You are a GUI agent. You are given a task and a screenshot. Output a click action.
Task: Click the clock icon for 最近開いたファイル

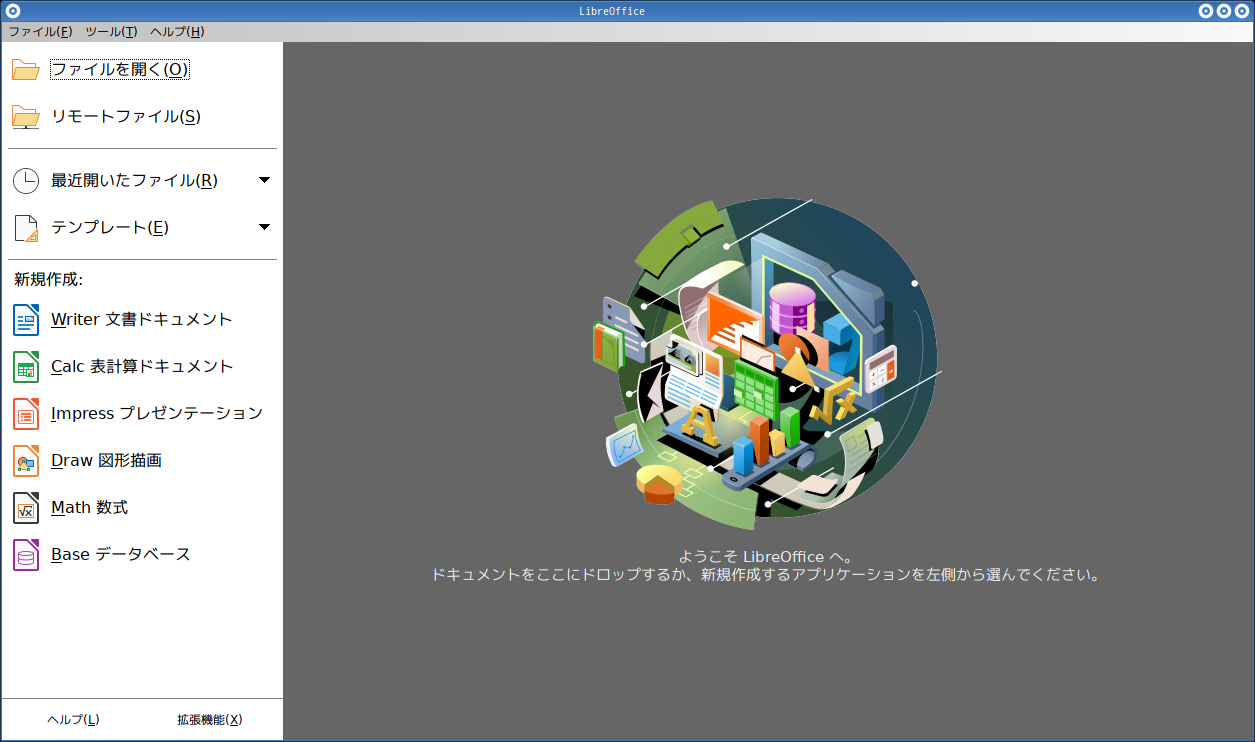pos(25,181)
